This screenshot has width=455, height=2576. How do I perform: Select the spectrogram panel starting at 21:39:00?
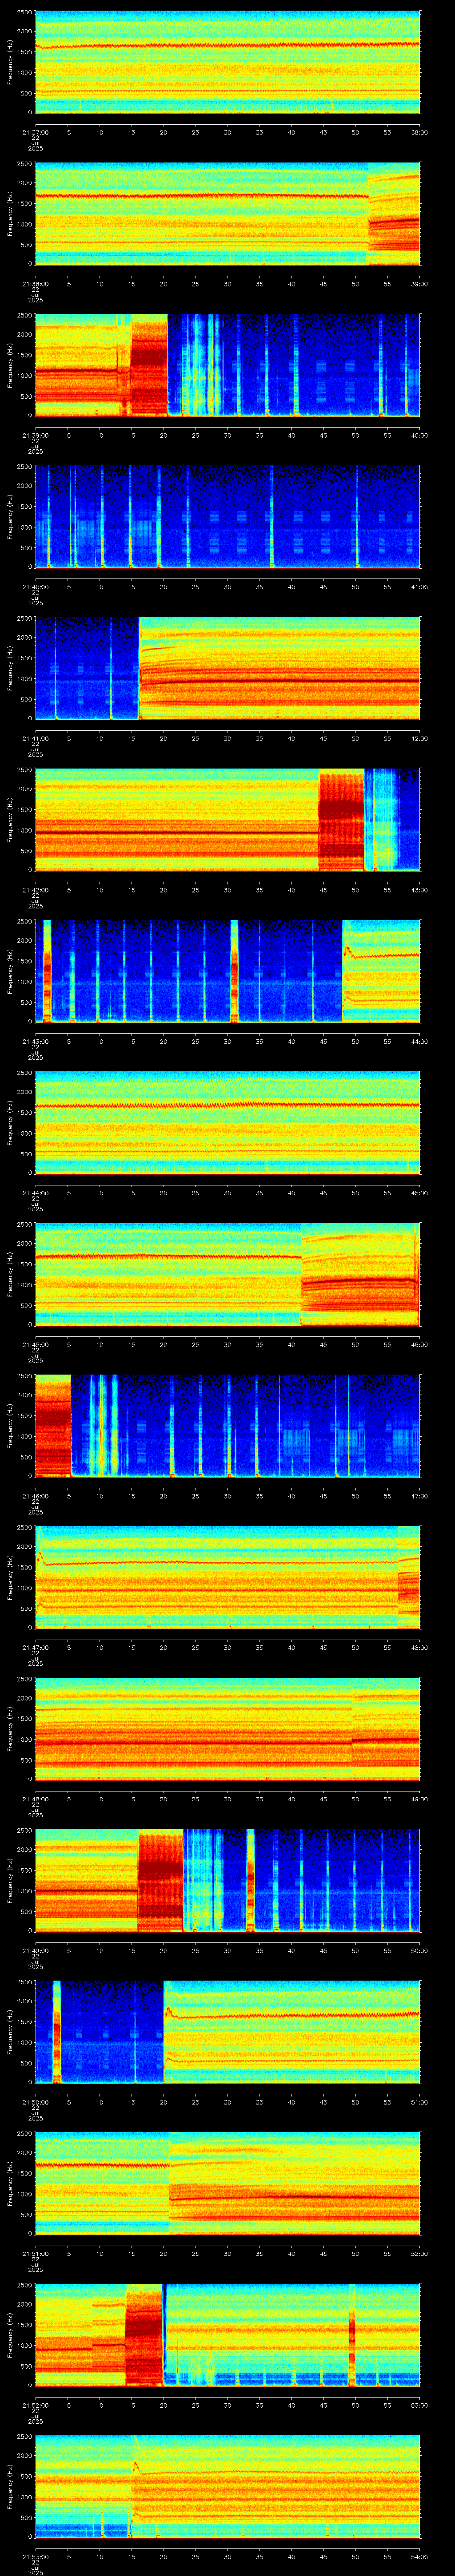pos(227,365)
